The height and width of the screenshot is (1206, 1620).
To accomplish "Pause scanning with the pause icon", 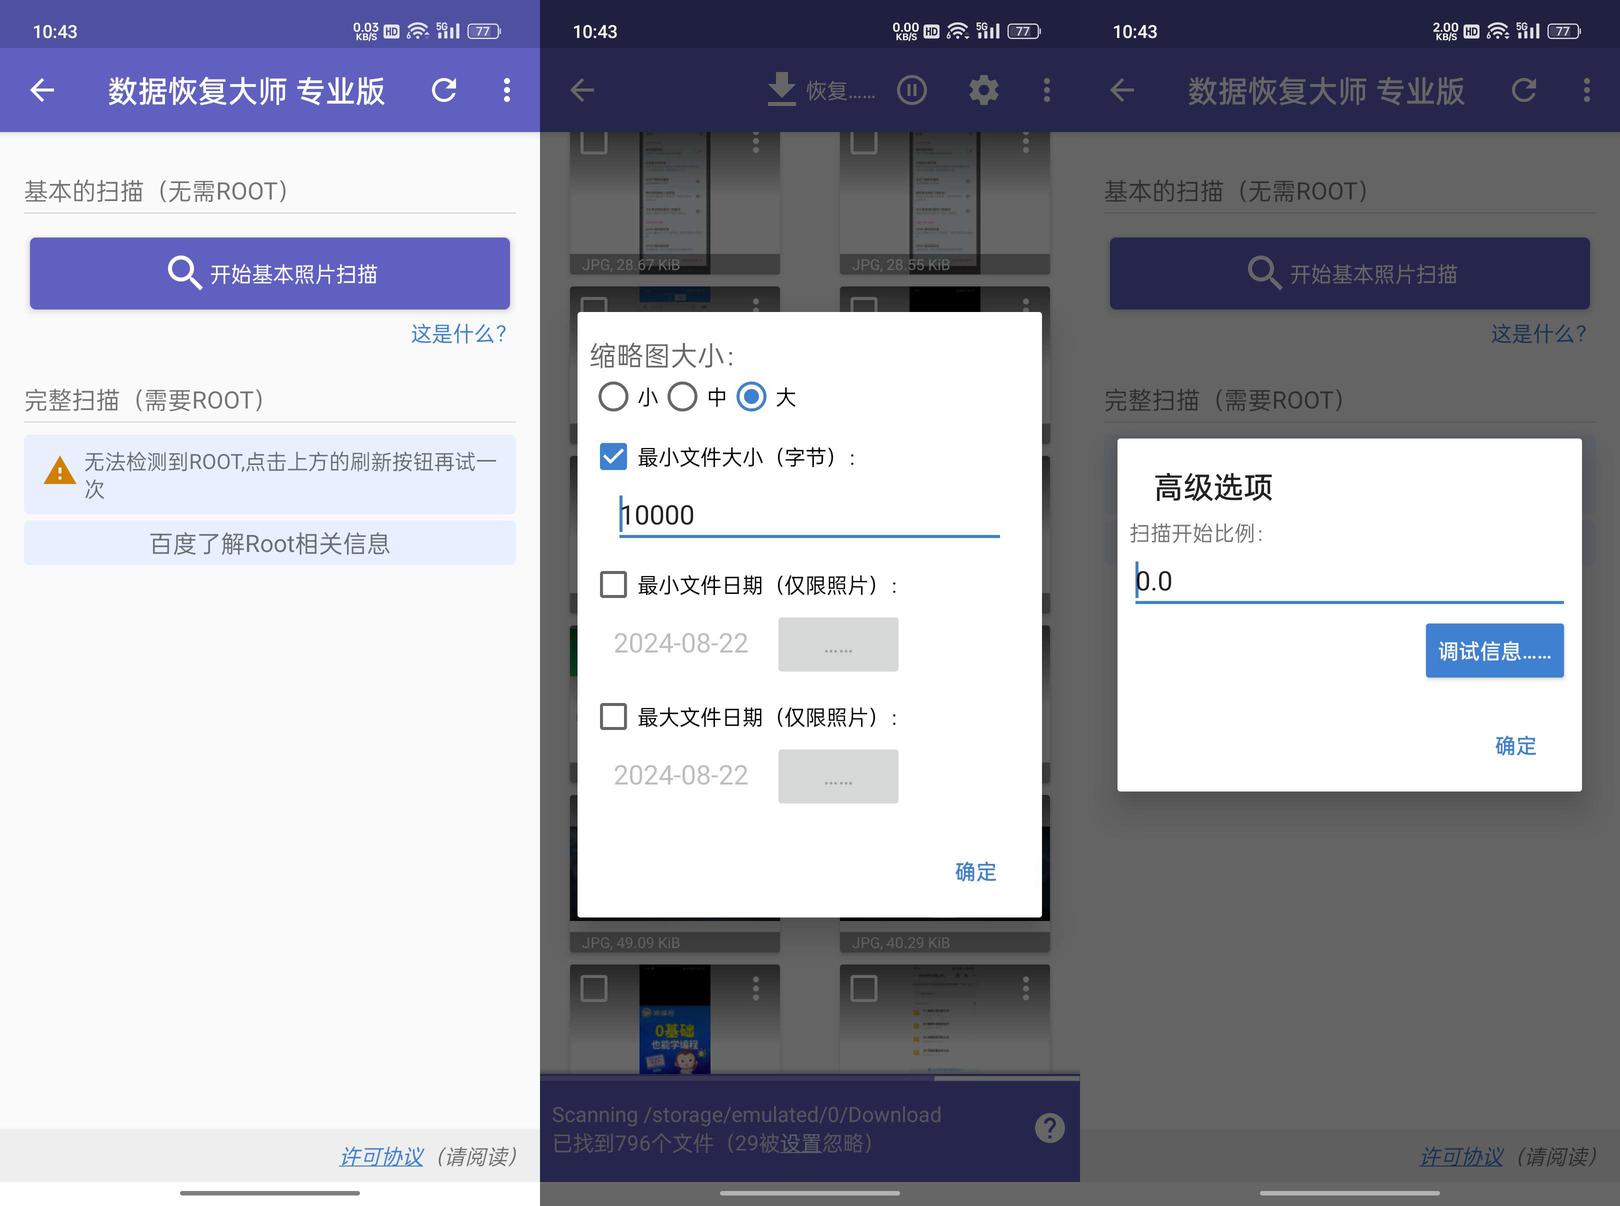I will [911, 91].
